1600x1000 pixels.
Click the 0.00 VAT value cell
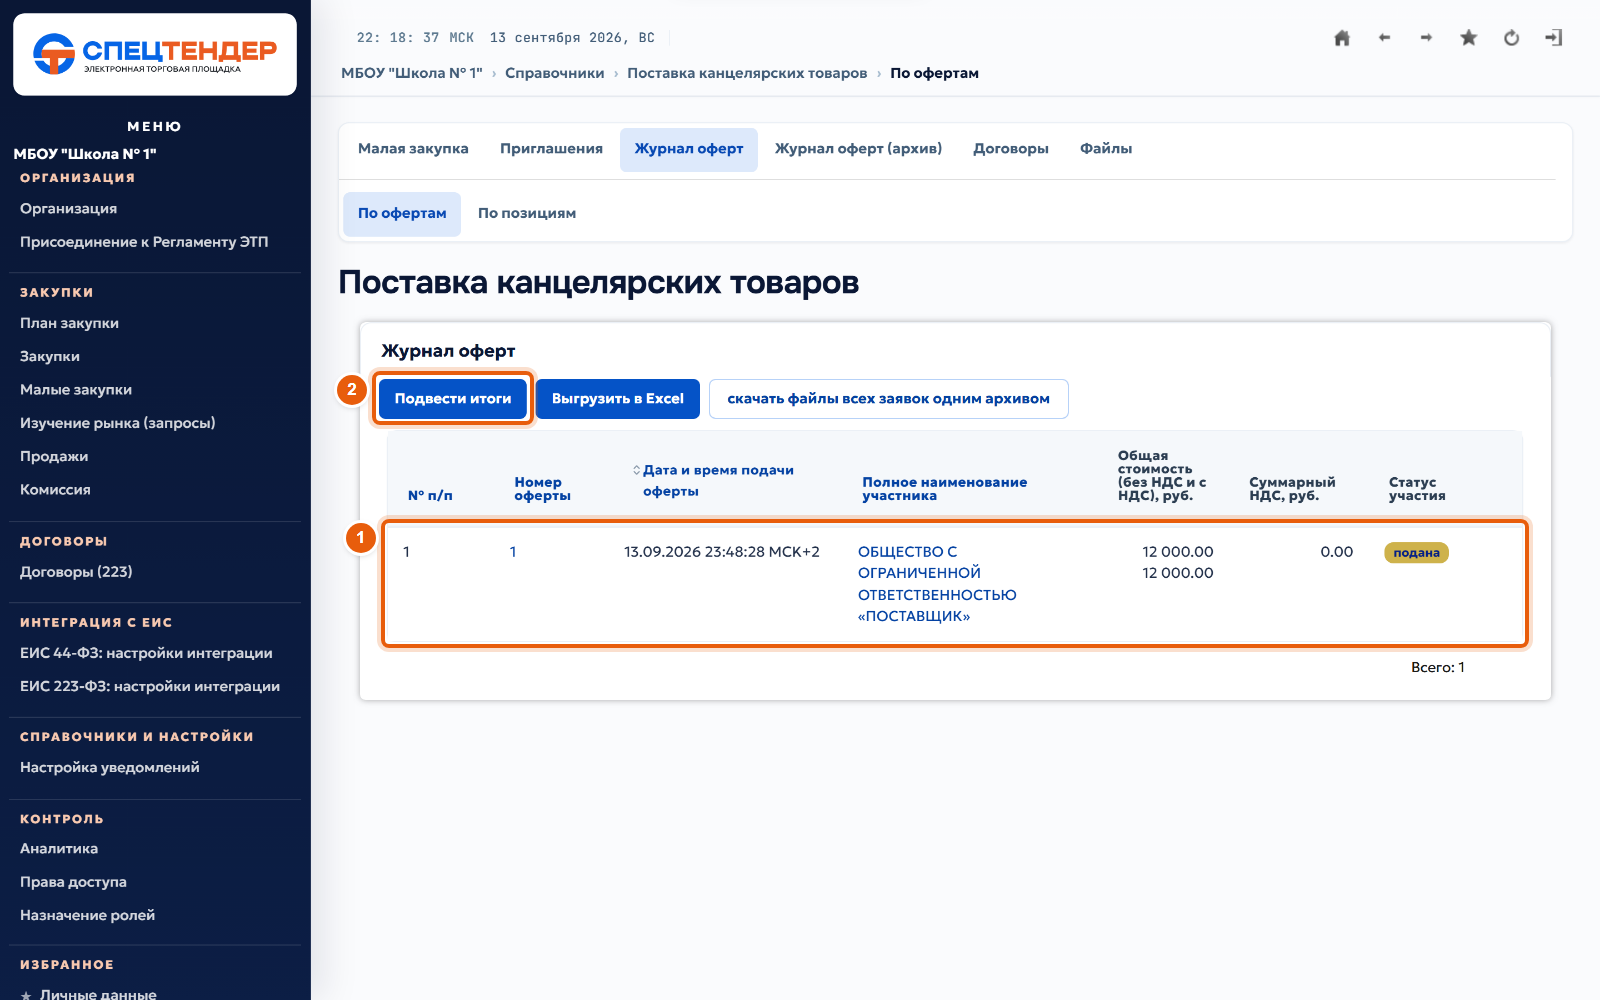[1337, 552]
